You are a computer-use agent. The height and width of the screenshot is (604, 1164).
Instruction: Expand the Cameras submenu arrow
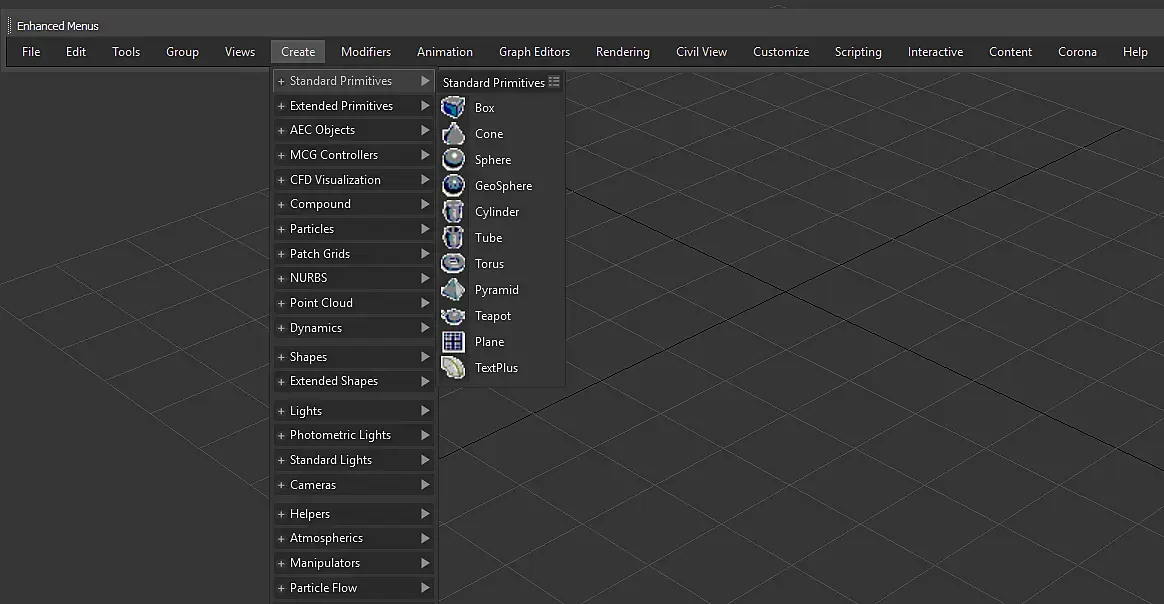click(425, 485)
